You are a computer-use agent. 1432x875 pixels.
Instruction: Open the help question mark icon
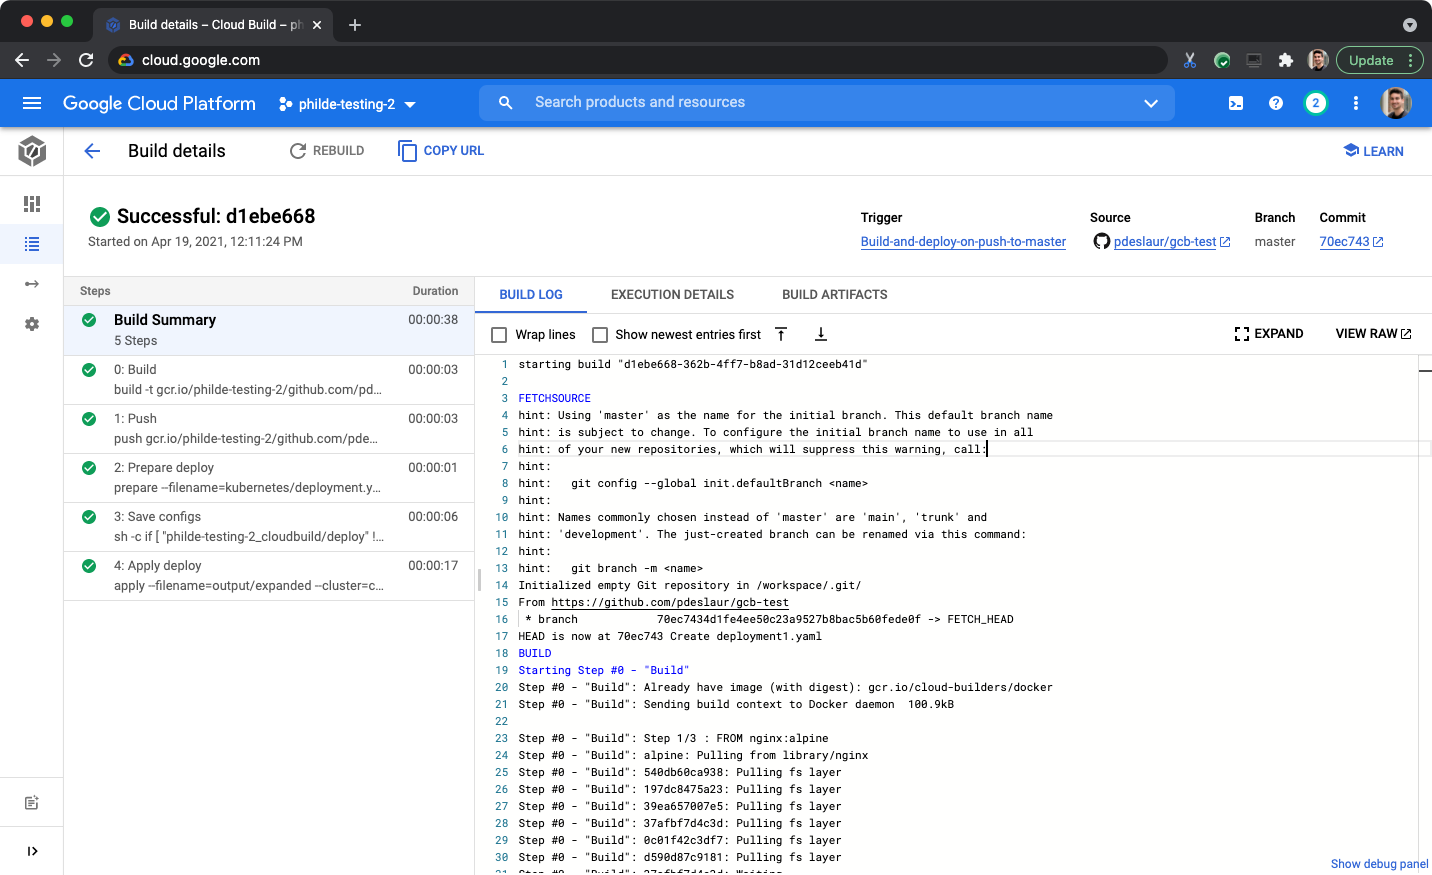(x=1276, y=103)
